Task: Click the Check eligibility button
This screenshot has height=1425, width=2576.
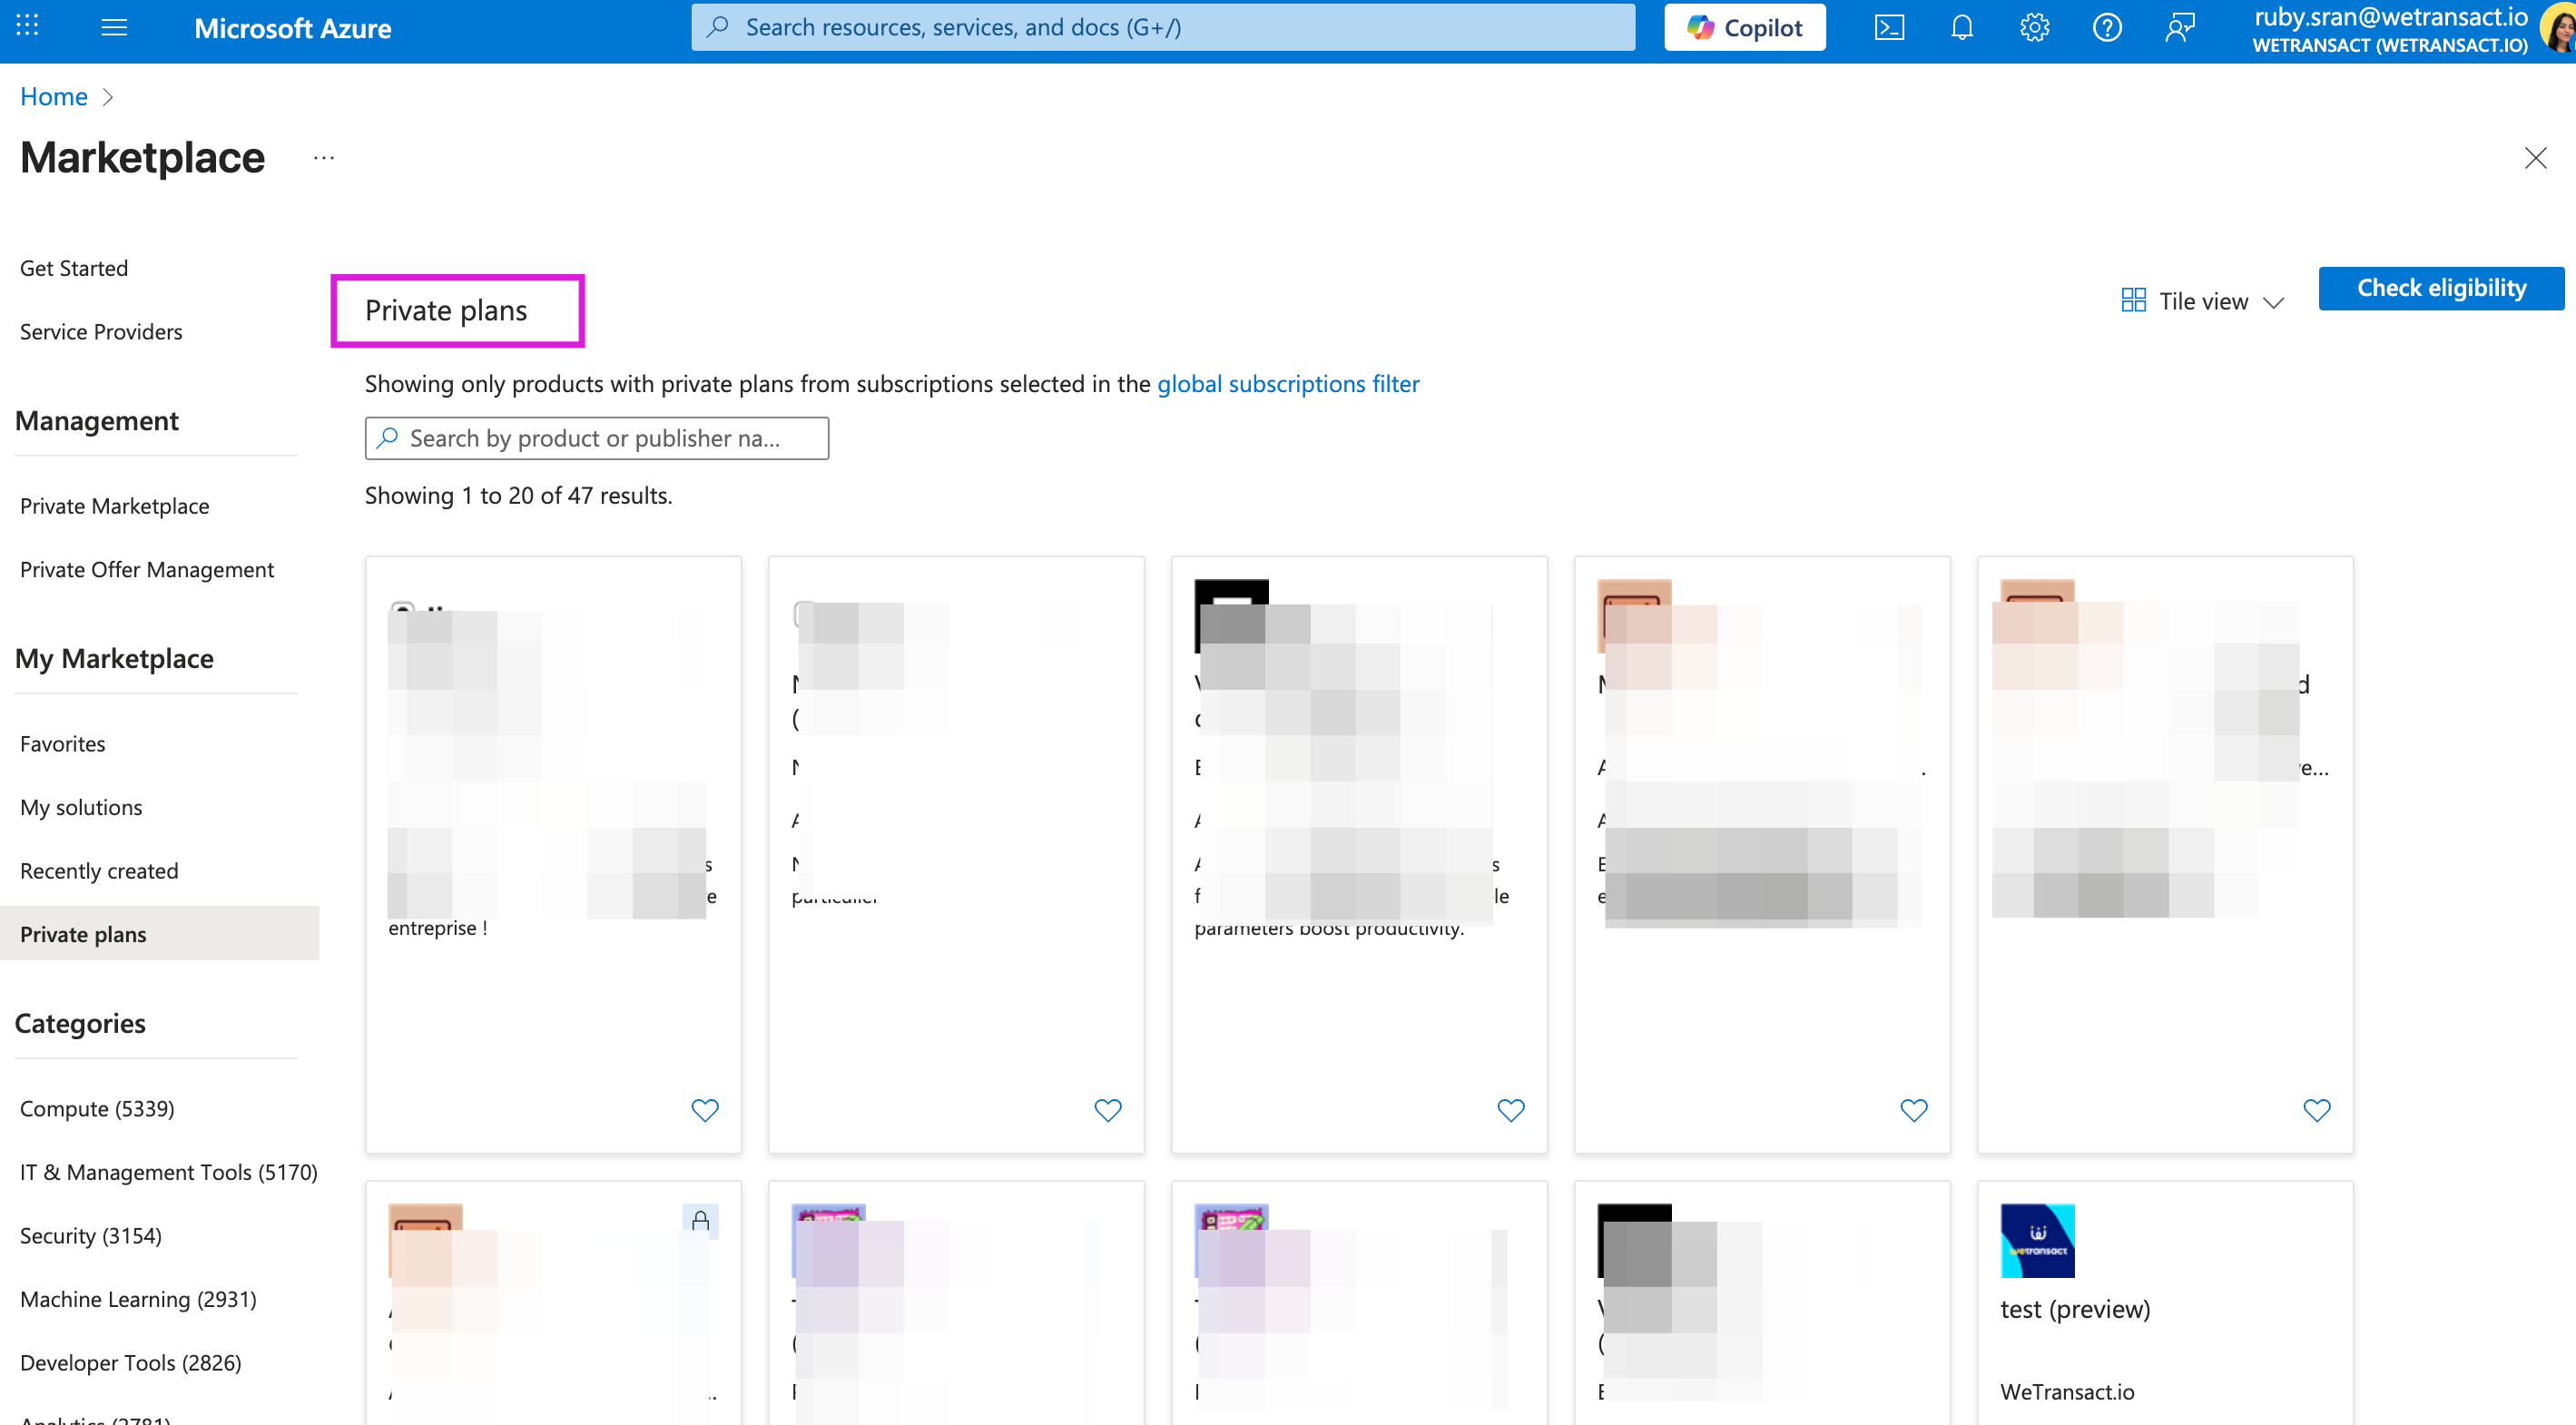Action: tap(2441, 288)
